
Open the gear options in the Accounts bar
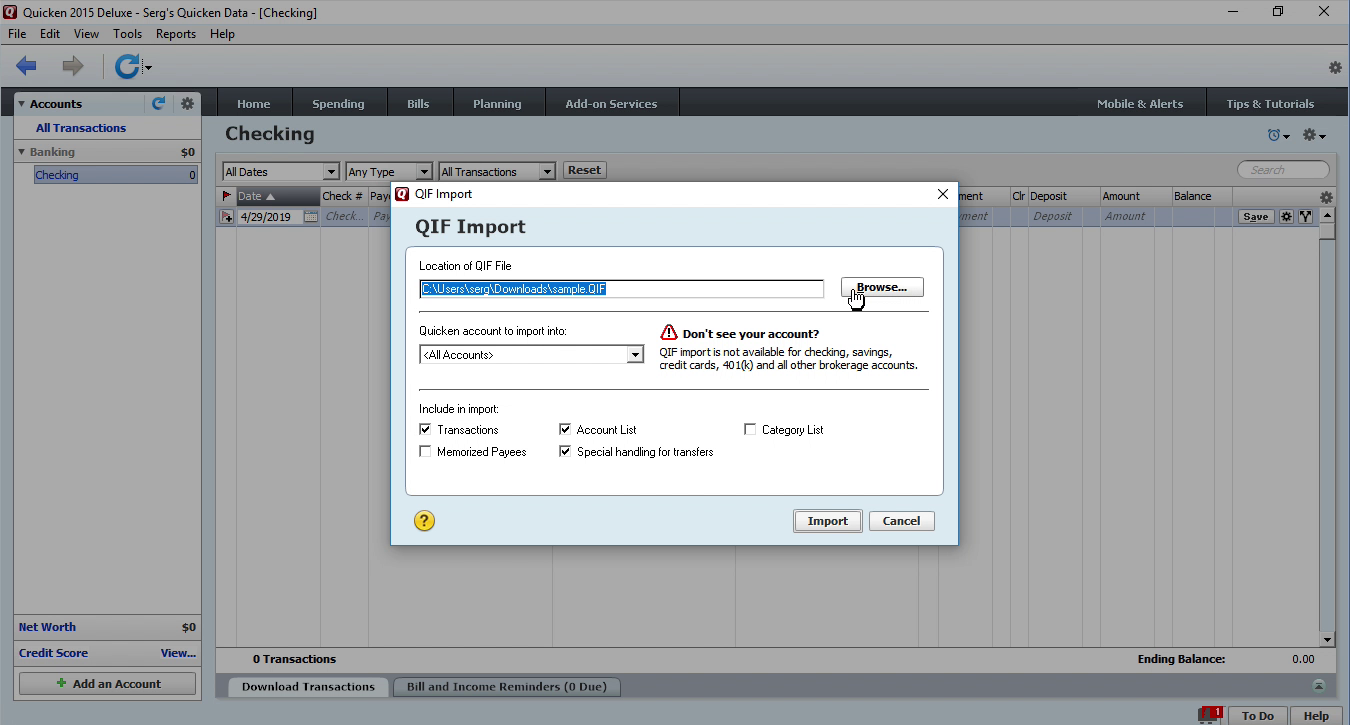point(187,103)
